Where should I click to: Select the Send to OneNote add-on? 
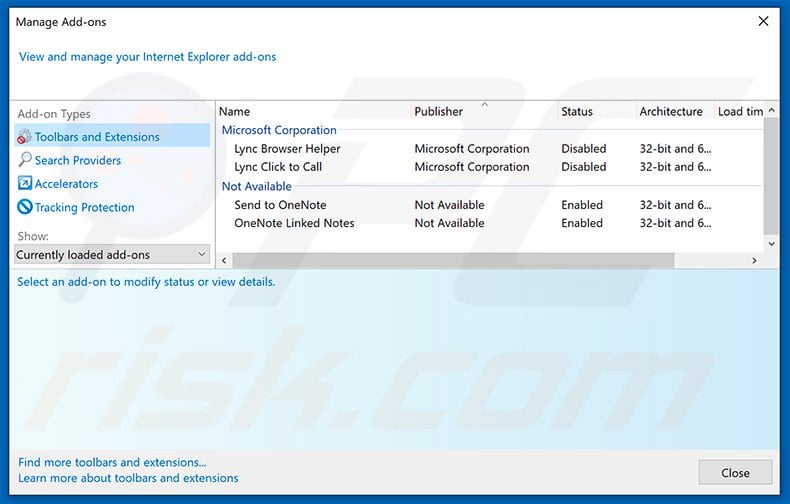[280, 205]
